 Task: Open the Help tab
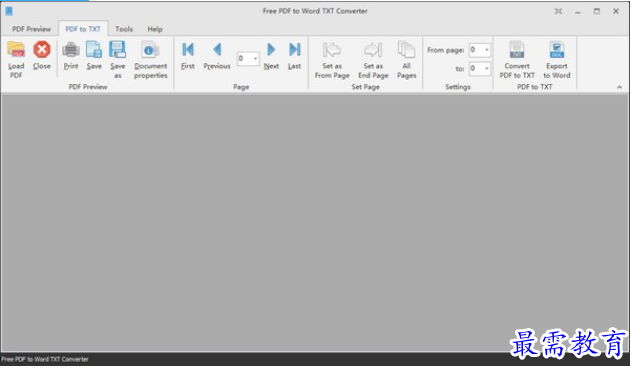click(155, 29)
